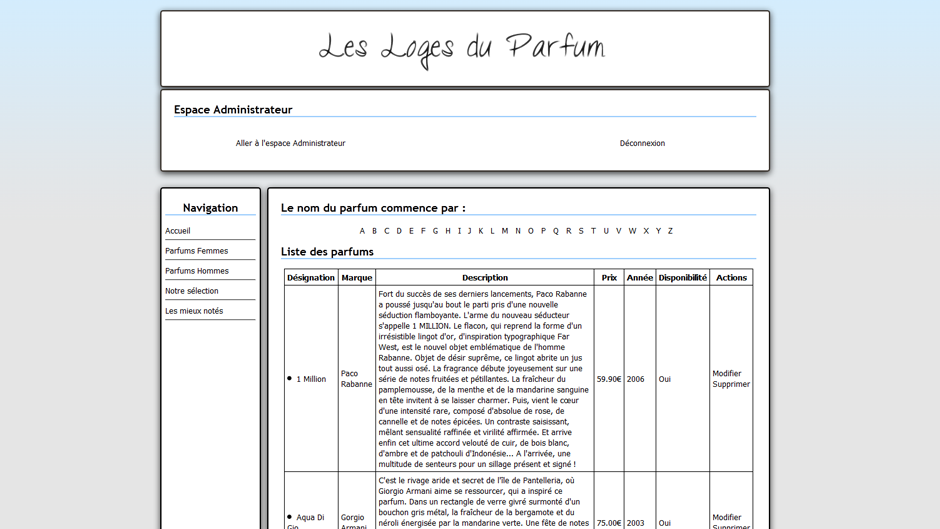
Task: Open Notre sélection in navigation
Action: coord(192,291)
